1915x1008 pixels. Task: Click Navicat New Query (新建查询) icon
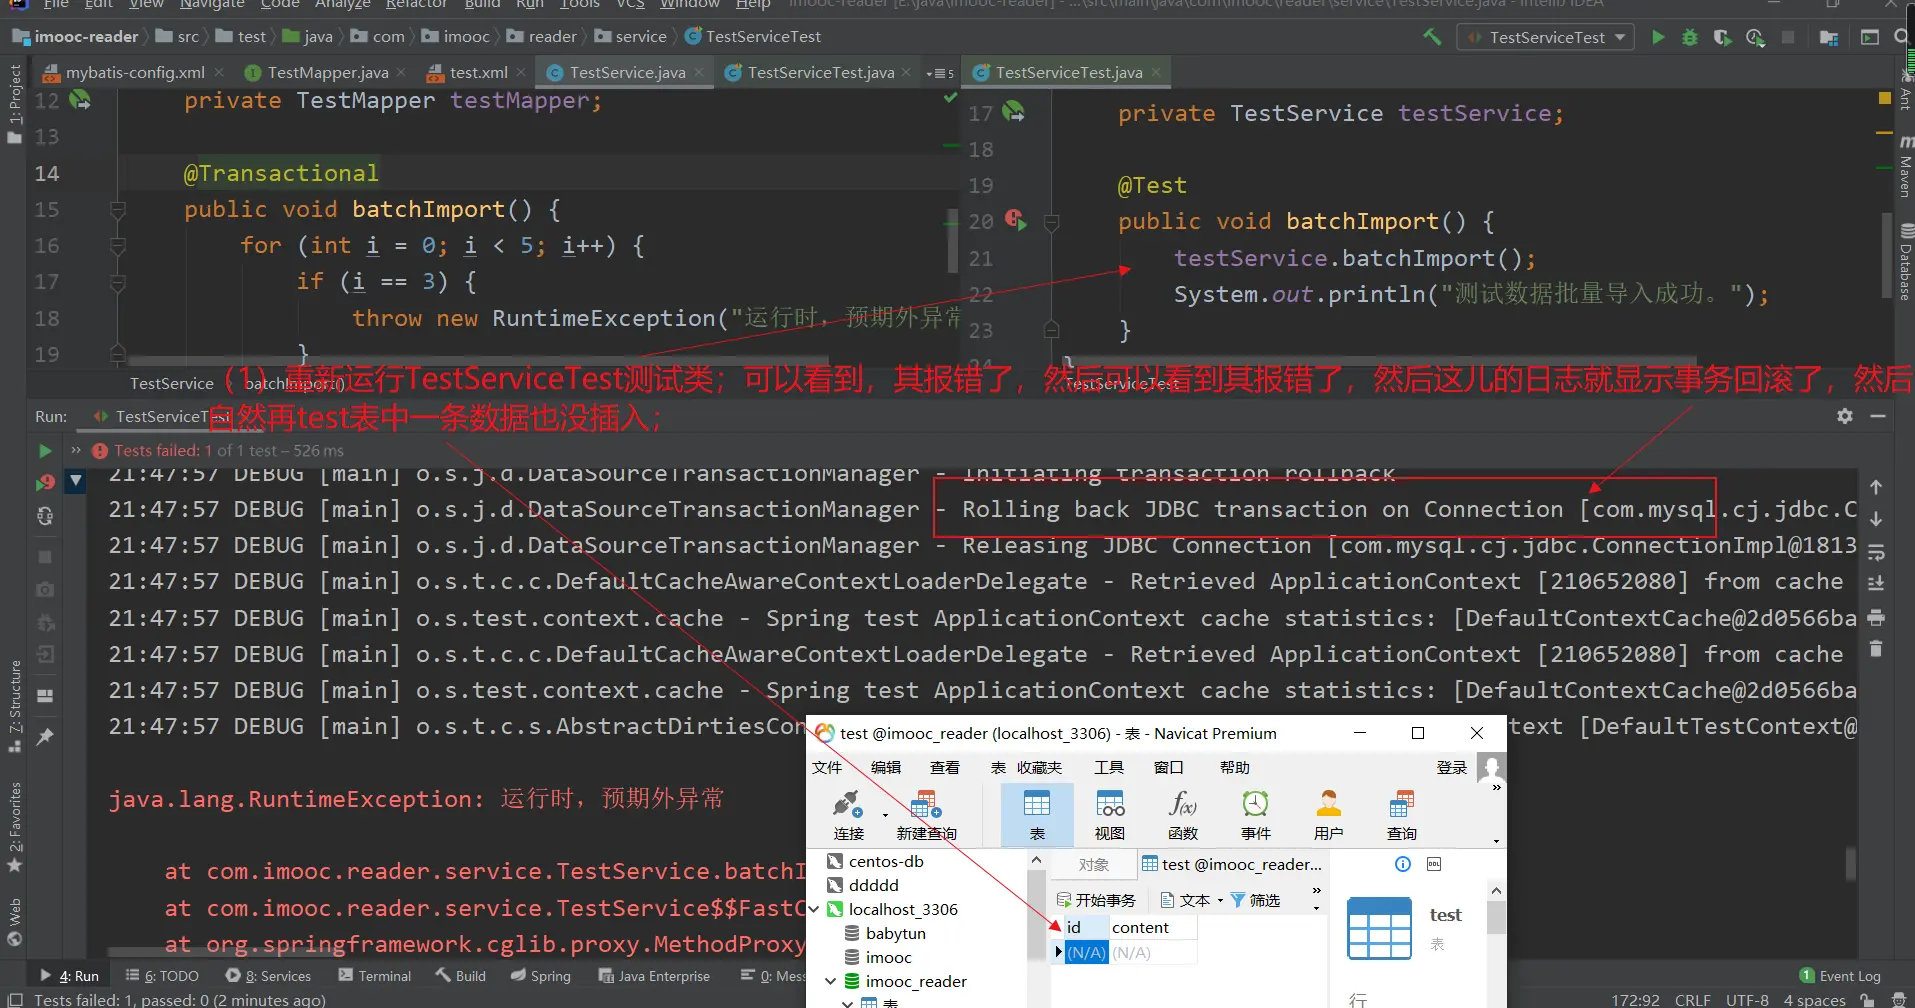[x=926, y=814]
